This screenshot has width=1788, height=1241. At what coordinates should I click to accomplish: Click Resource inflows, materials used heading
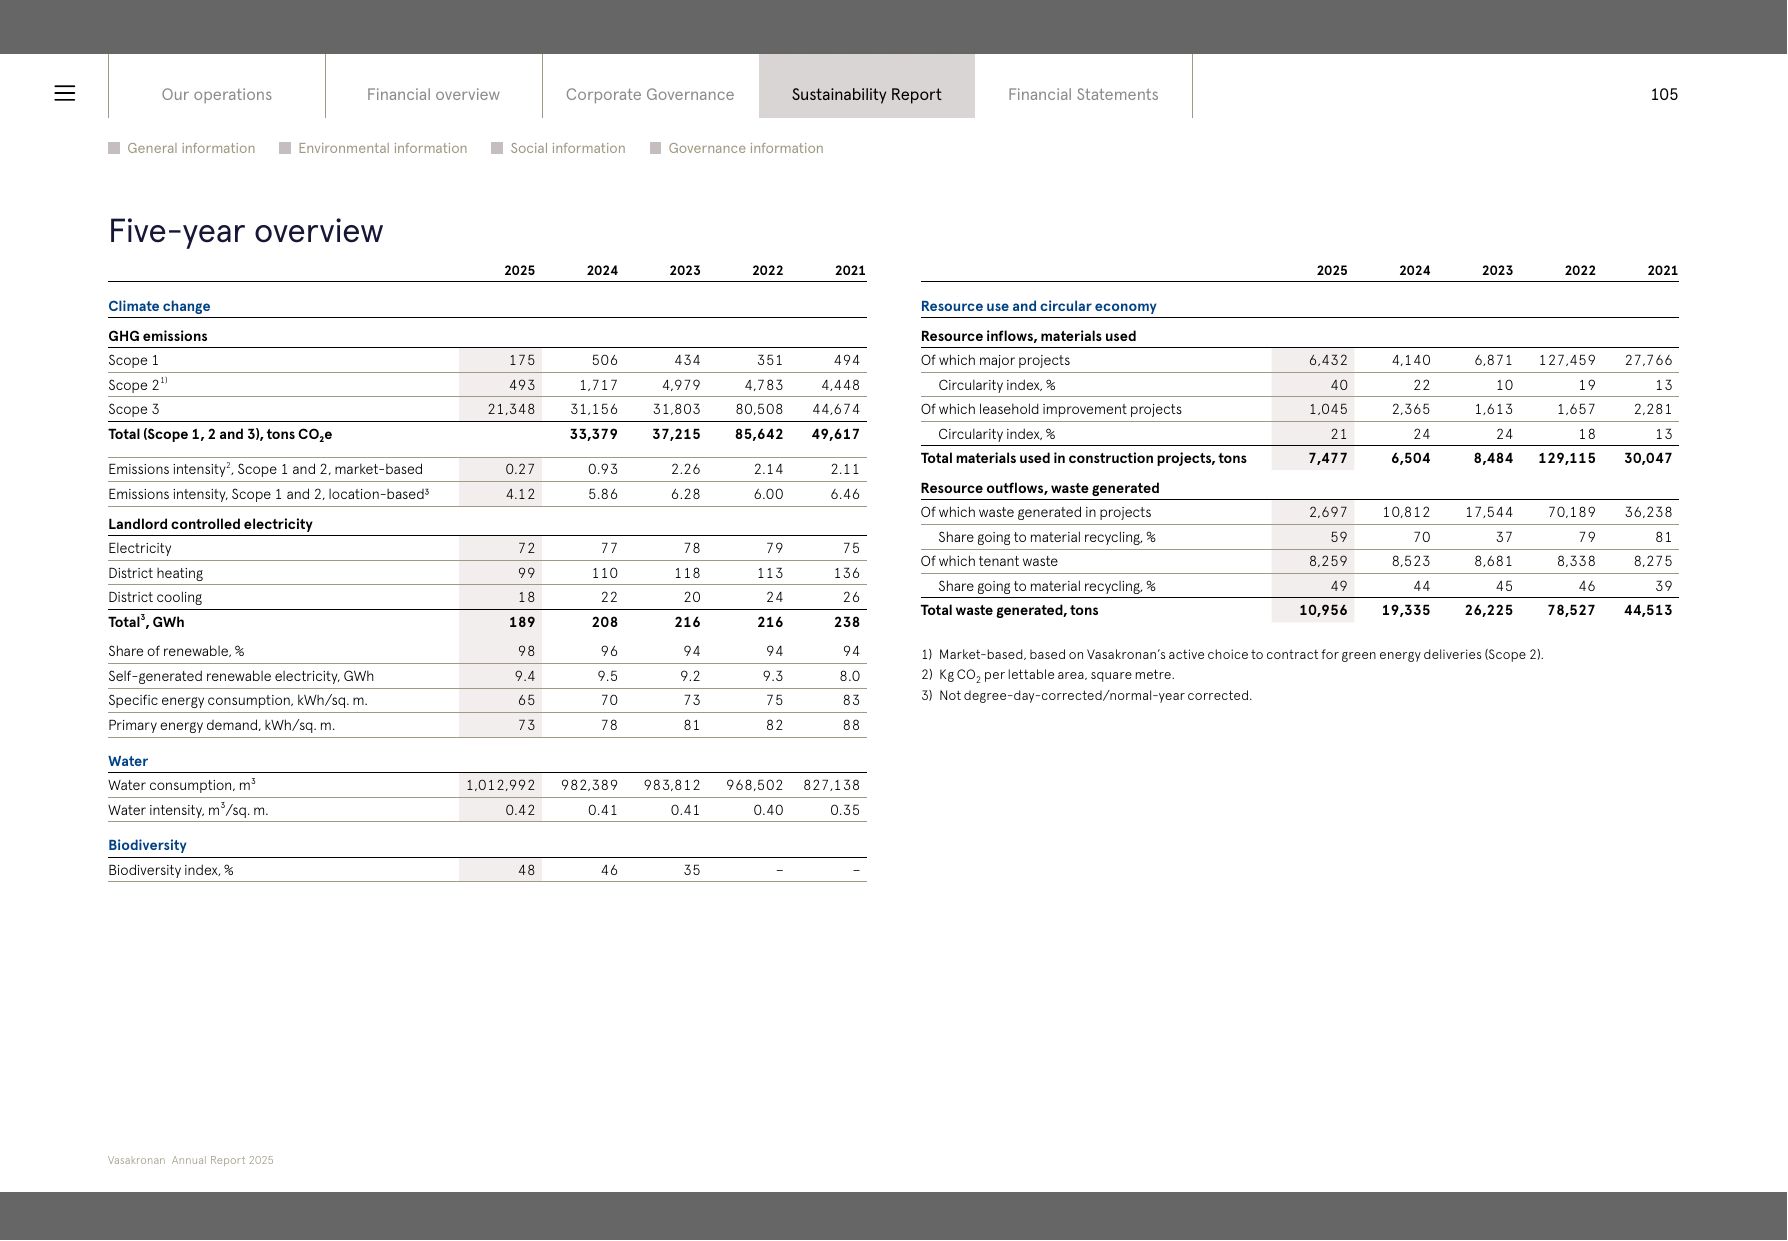1029,336
